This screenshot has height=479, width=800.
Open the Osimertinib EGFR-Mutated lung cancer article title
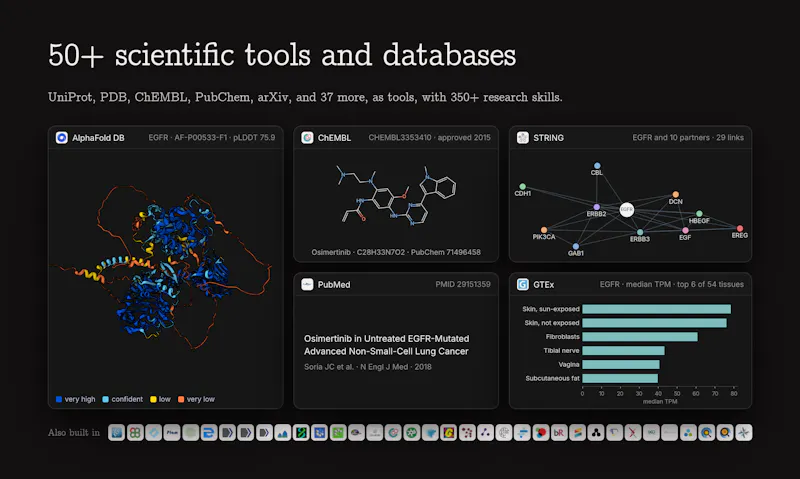386,345
